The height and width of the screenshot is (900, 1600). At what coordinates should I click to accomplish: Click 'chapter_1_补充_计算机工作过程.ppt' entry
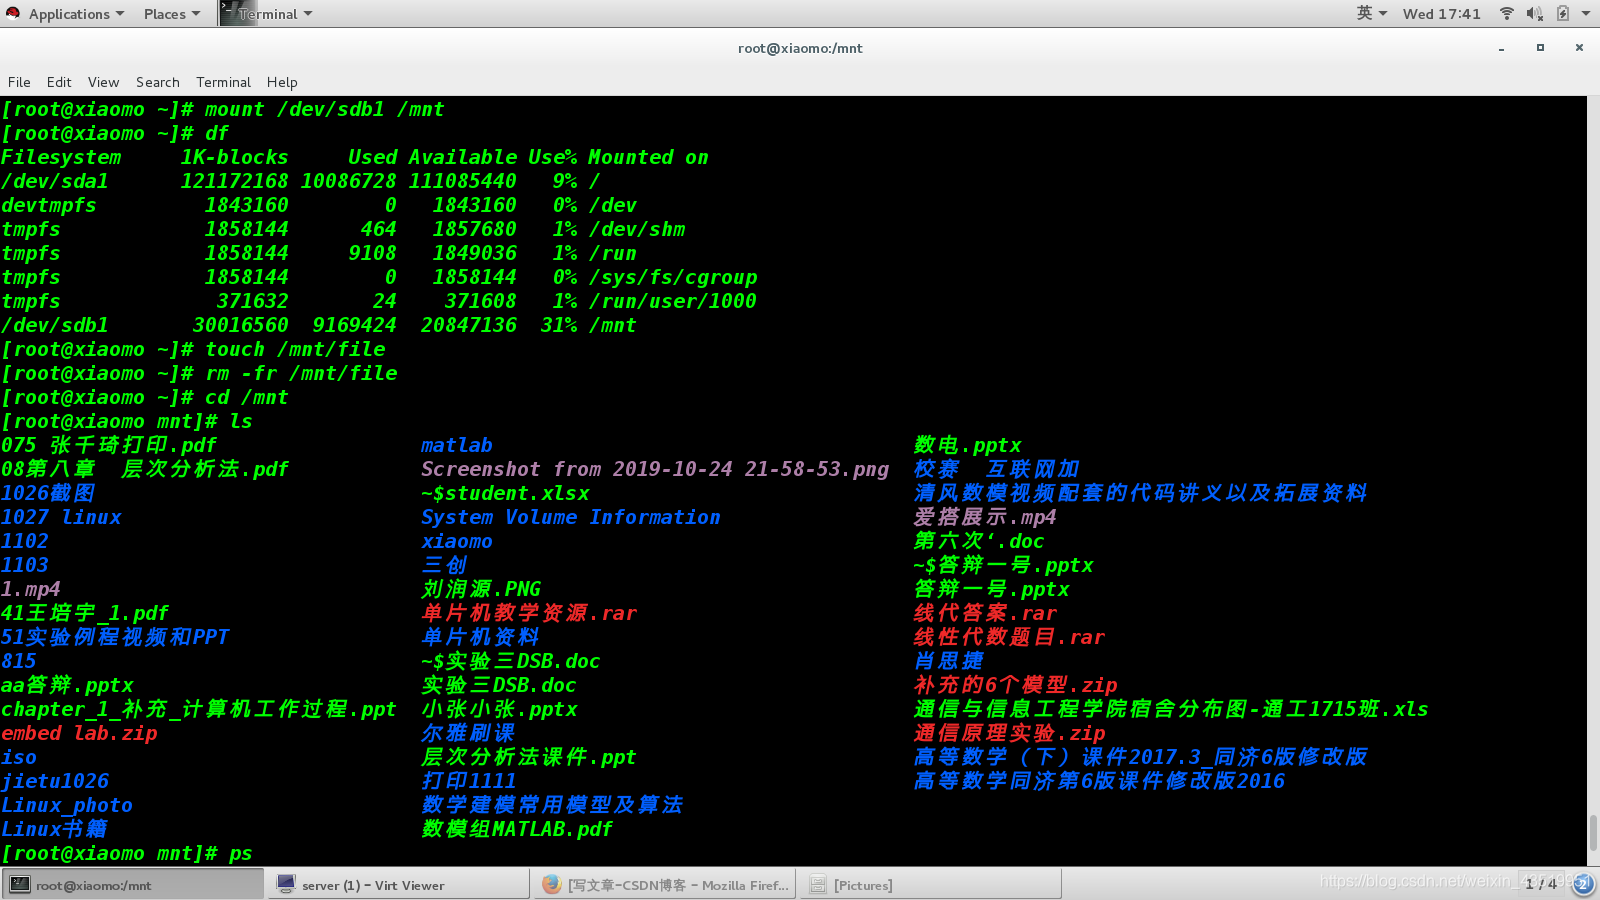[x=198, y=709]
